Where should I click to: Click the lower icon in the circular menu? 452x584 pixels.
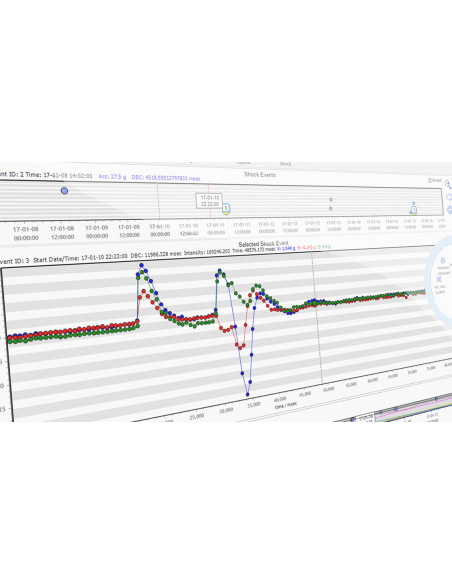coord(439,279)
